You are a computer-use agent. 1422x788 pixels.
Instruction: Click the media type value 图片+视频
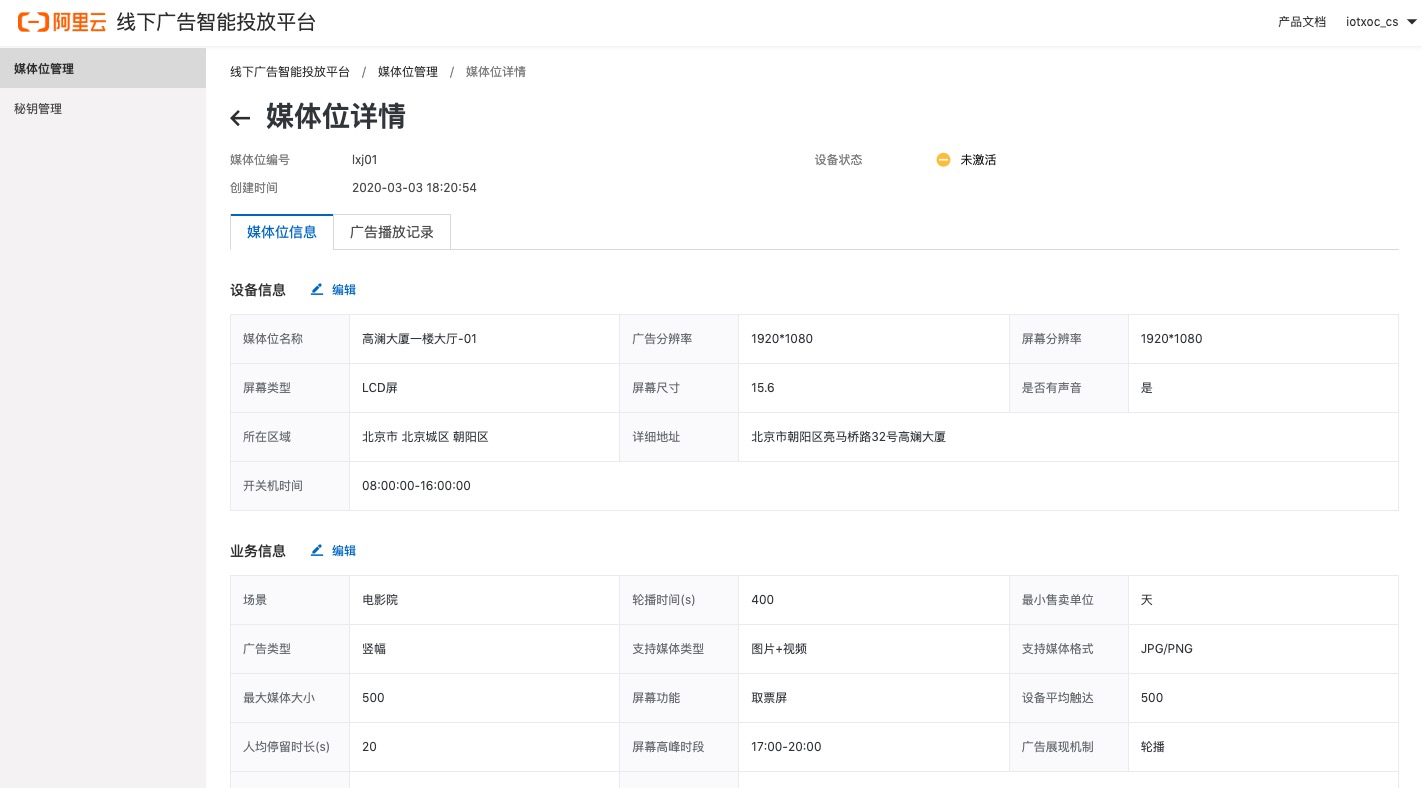tap(779, 649)
